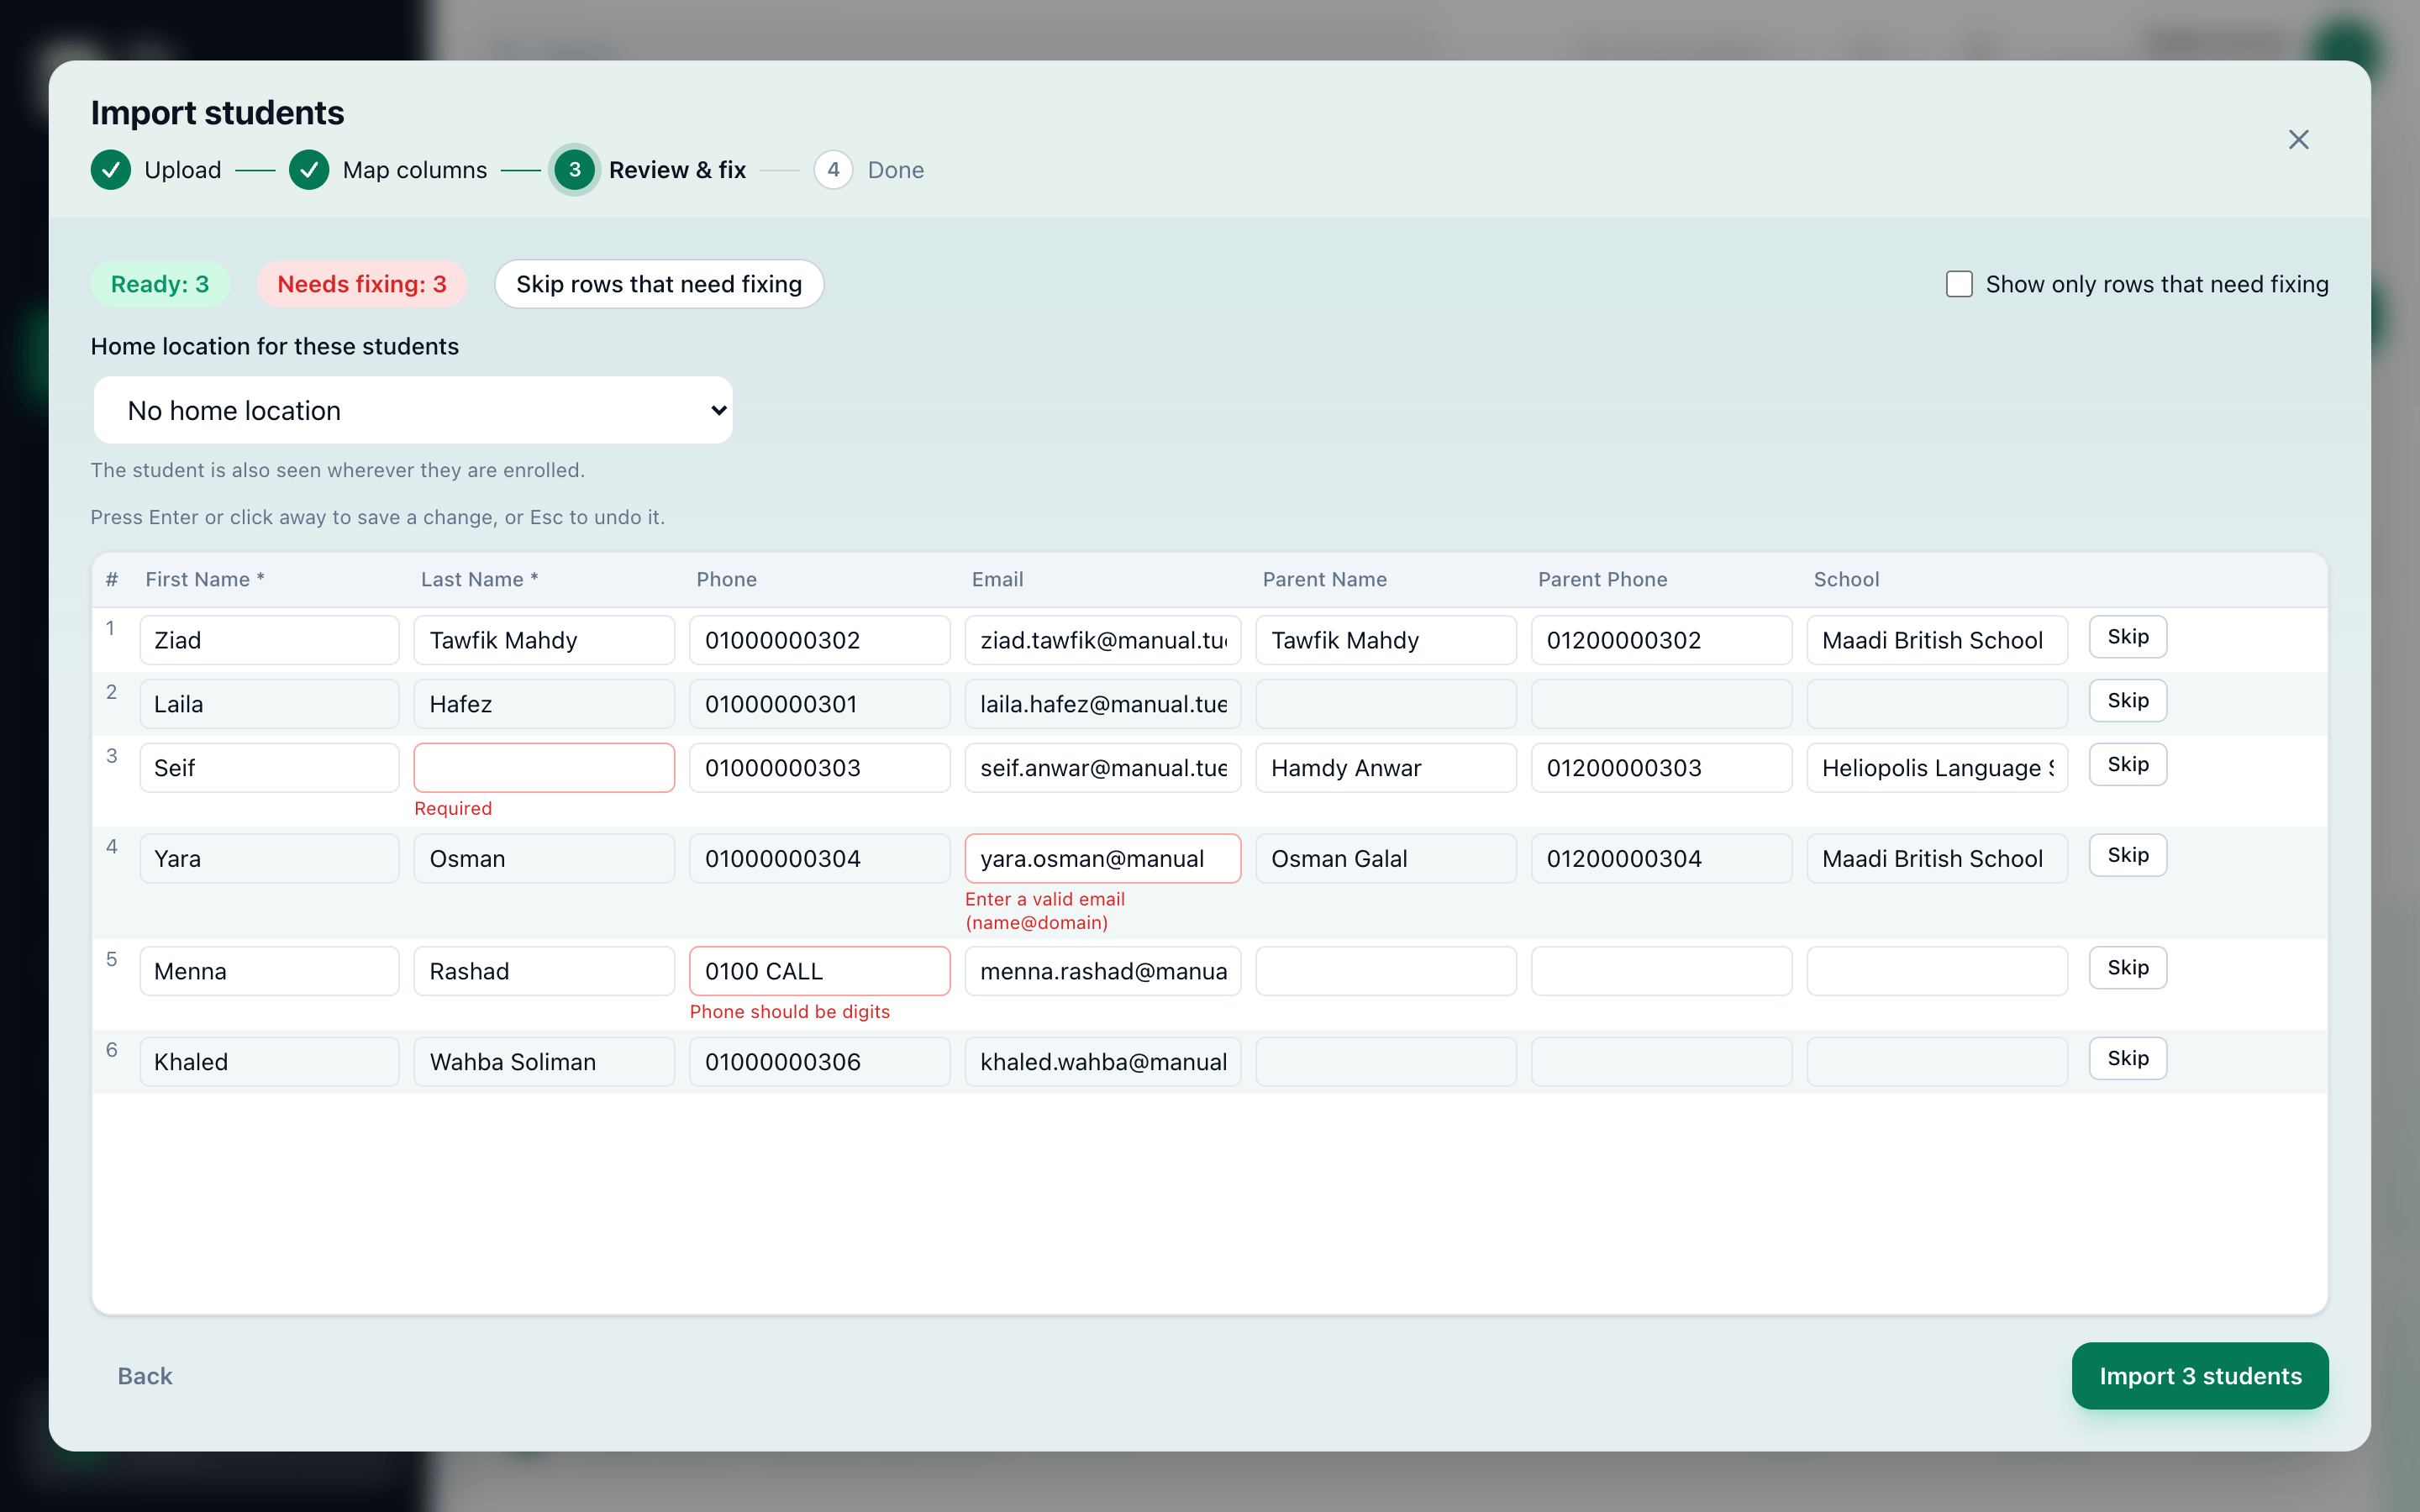Click Skip rows that need fixing
2420x1512 pixels.
click(659, 284)
